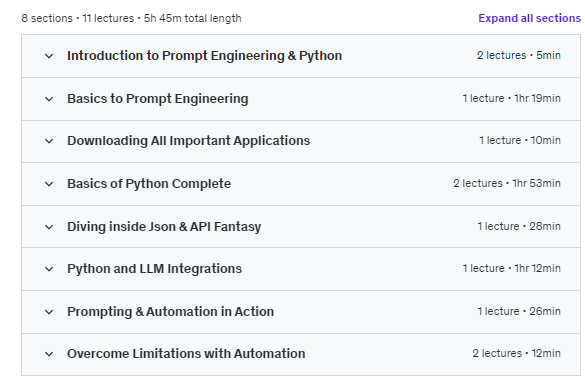This screenshot has width=585, height=379.
Task: Open the Basics to Prompt Engineering title
Action: 157,98
